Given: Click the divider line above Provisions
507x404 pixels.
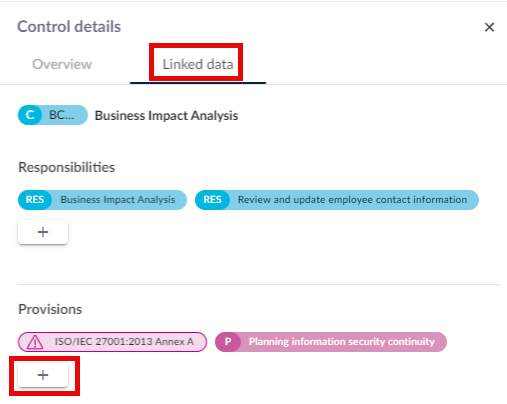Looking at the screenshot, I should [259, 284].
